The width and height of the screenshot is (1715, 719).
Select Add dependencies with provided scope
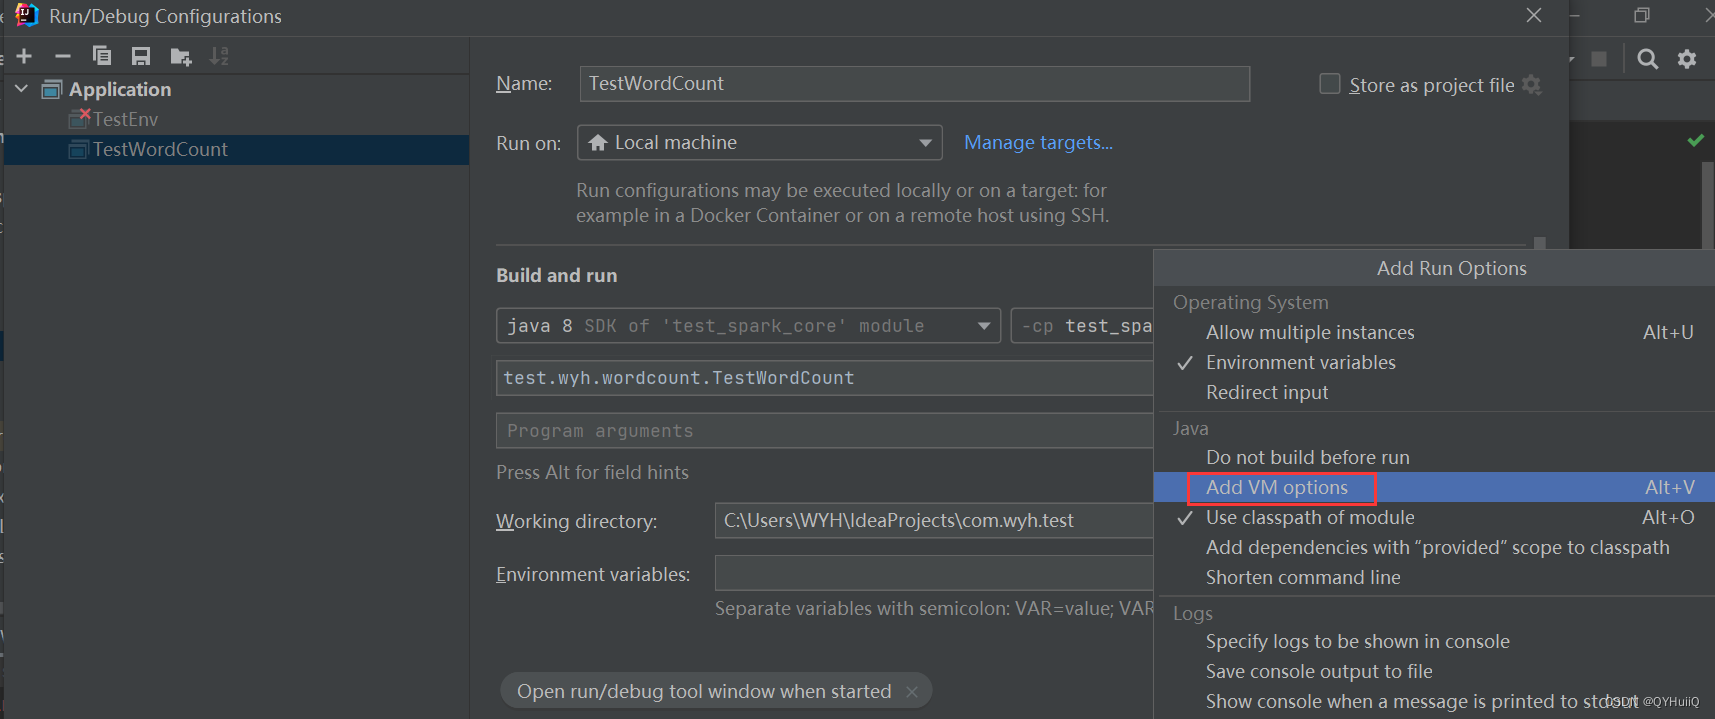point(1434,547)
